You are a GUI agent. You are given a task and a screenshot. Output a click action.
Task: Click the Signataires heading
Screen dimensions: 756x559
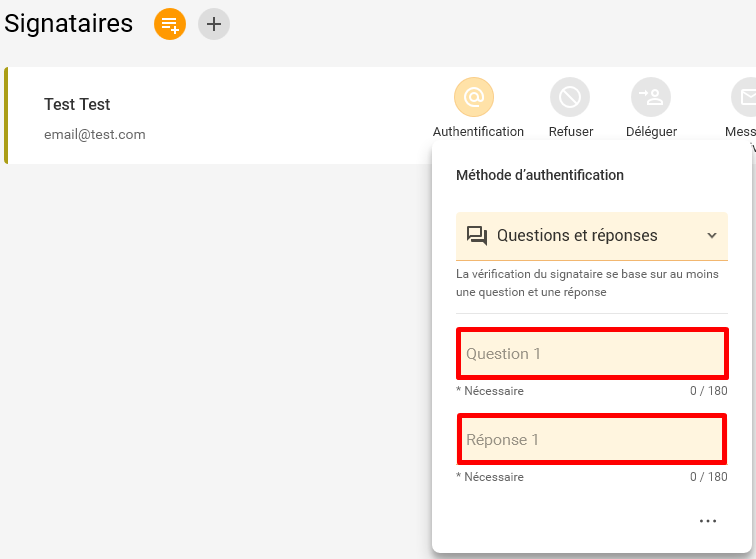(68, 24)
